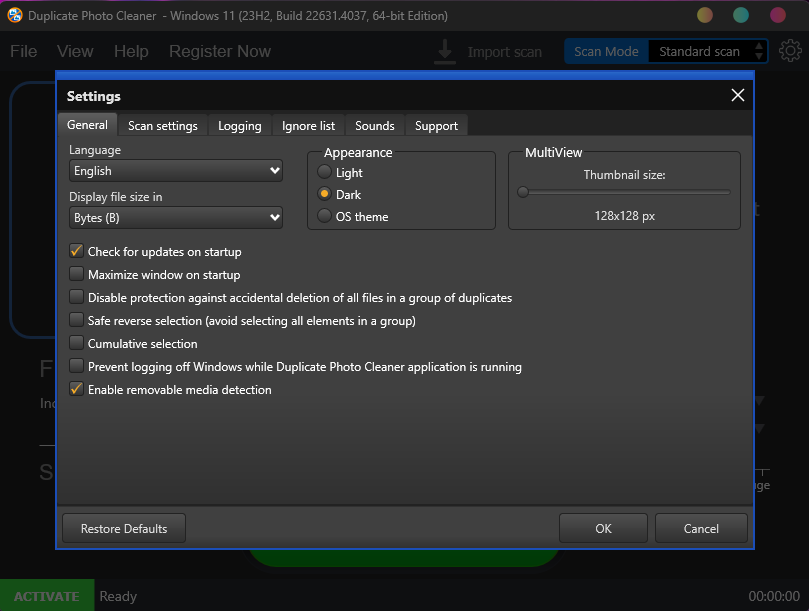Expand the Display file size dropdown
The height and width of the screenshot is (611, 809).
click(x=176, y=218)
